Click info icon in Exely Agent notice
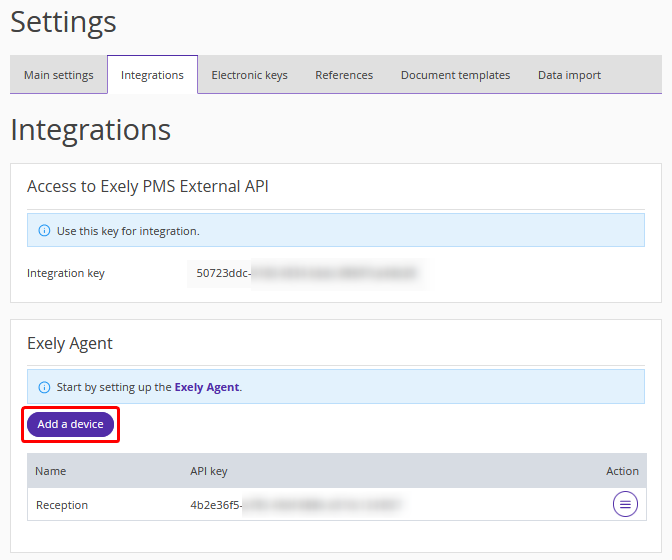Image resolution: width=672 pixels, height=560 pixels. click(x=44, y=387)
